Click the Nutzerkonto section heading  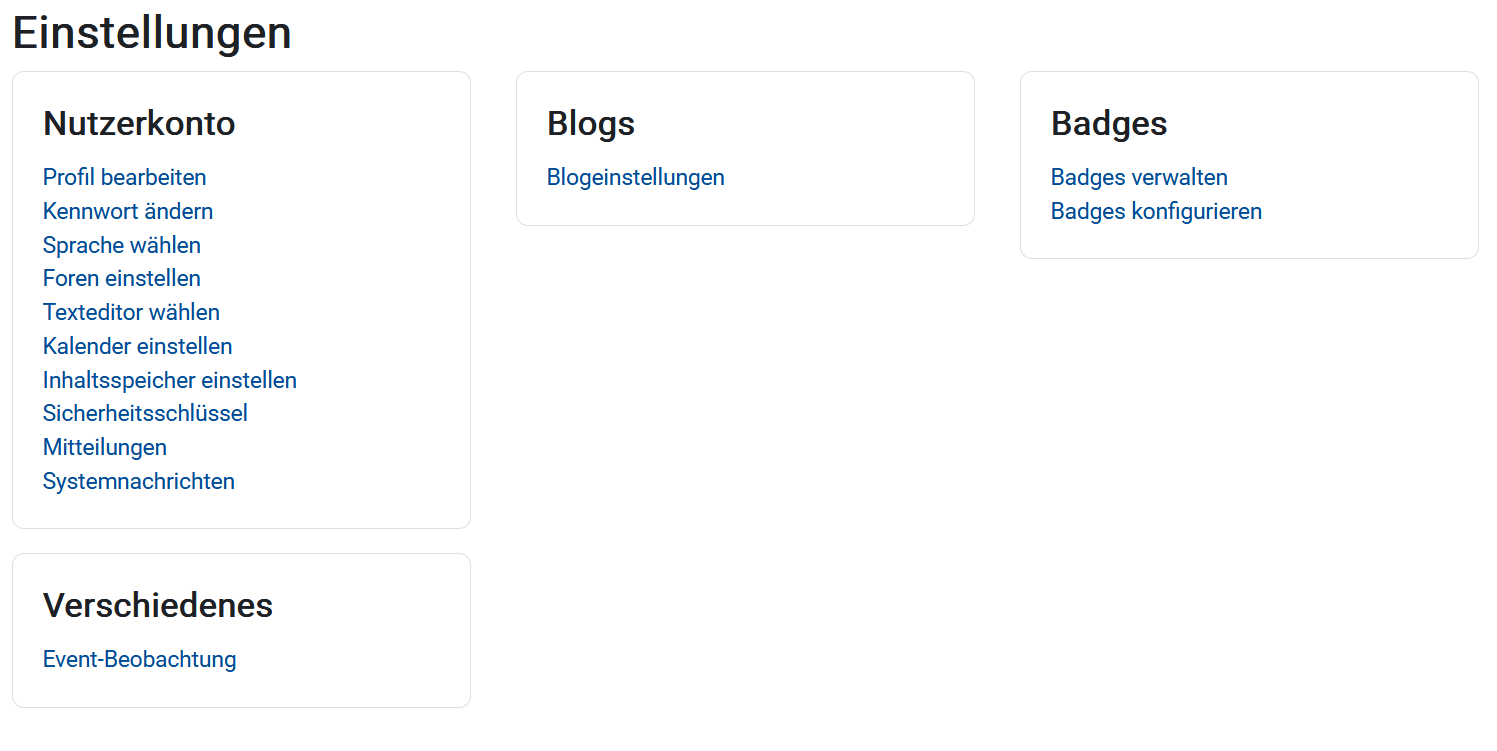pyautogui.click(x=139, y=123)
